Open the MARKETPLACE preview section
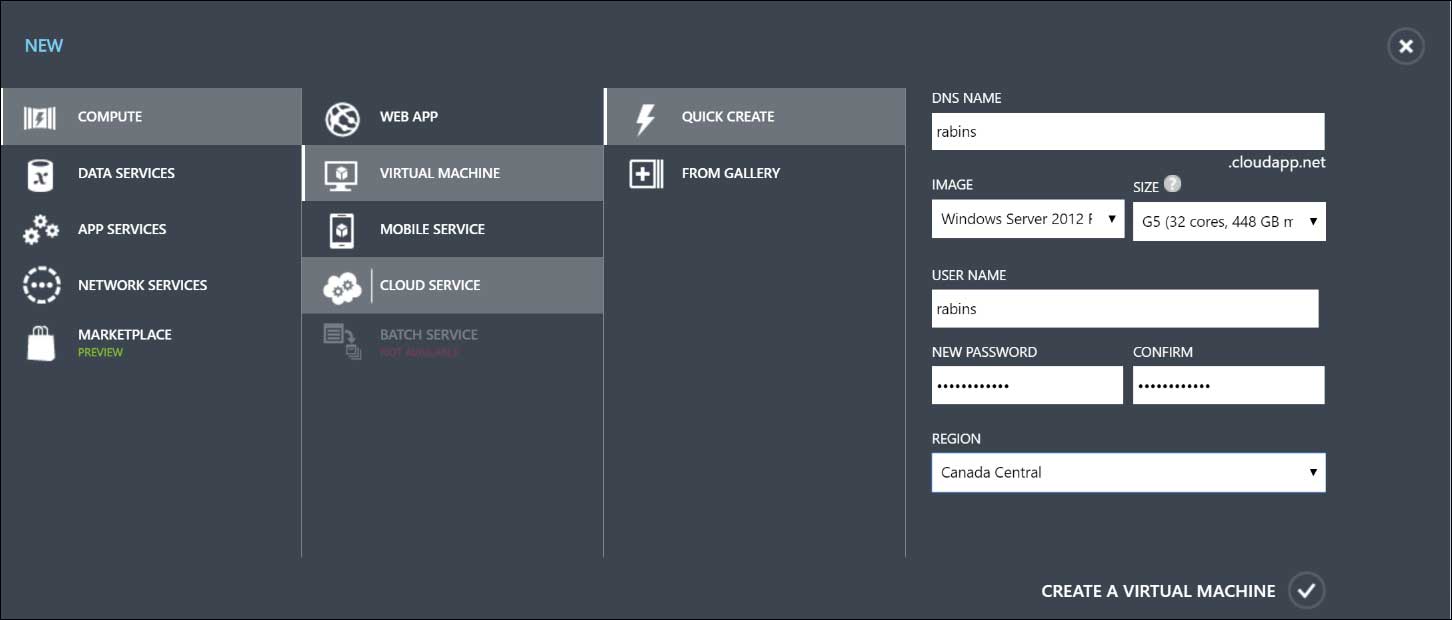 (124, 340)
